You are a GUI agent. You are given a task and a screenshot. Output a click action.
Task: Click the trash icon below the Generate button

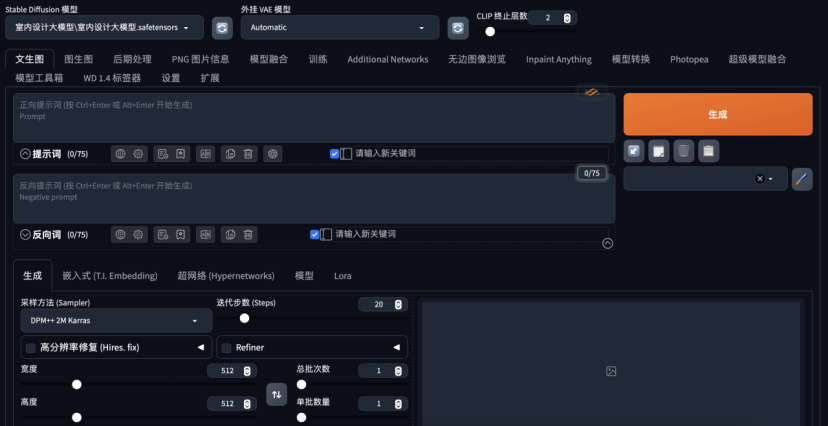[x=684, y=151]
